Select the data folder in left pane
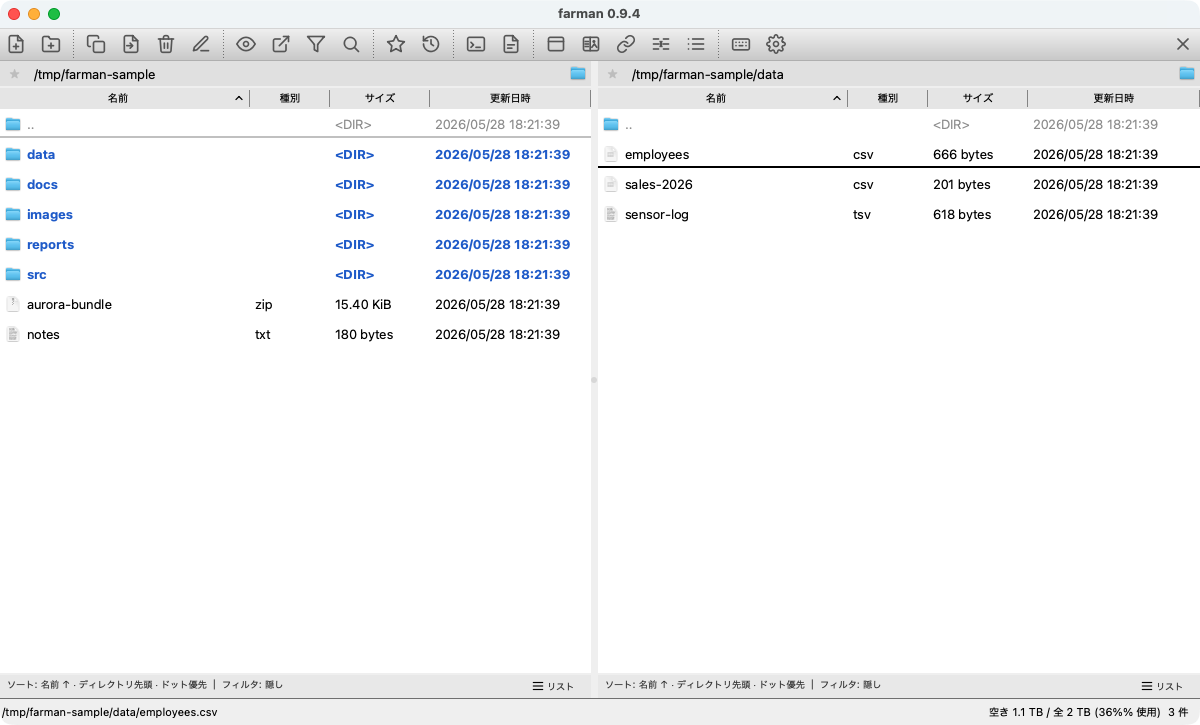Image resolution: width=1200 pixels, height=725 pixels. 295,154
